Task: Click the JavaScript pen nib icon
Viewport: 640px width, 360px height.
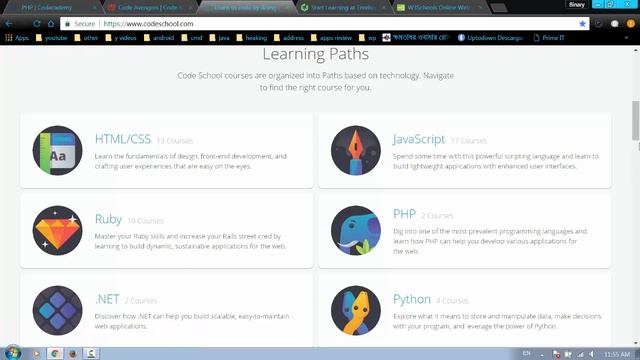Action: pos(356,151)
